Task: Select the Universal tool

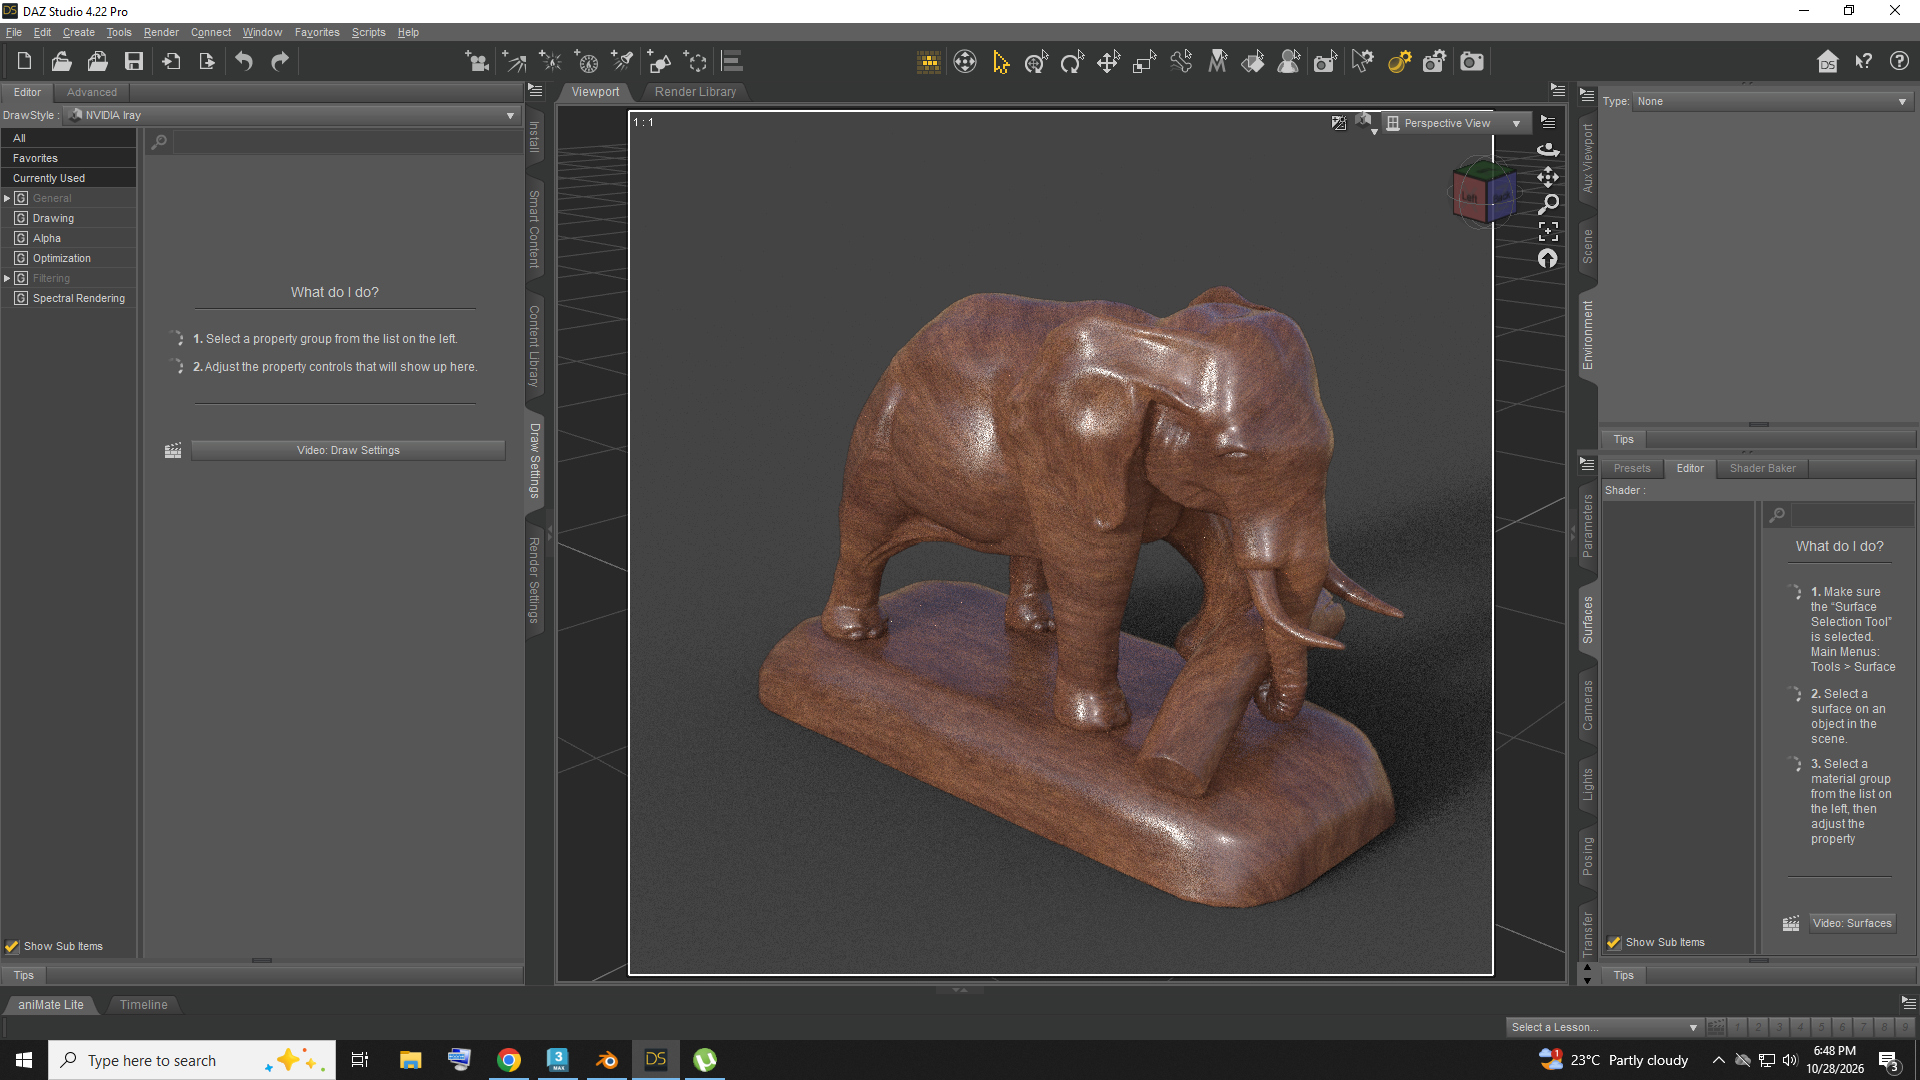Action: [x=1036, y=62]
